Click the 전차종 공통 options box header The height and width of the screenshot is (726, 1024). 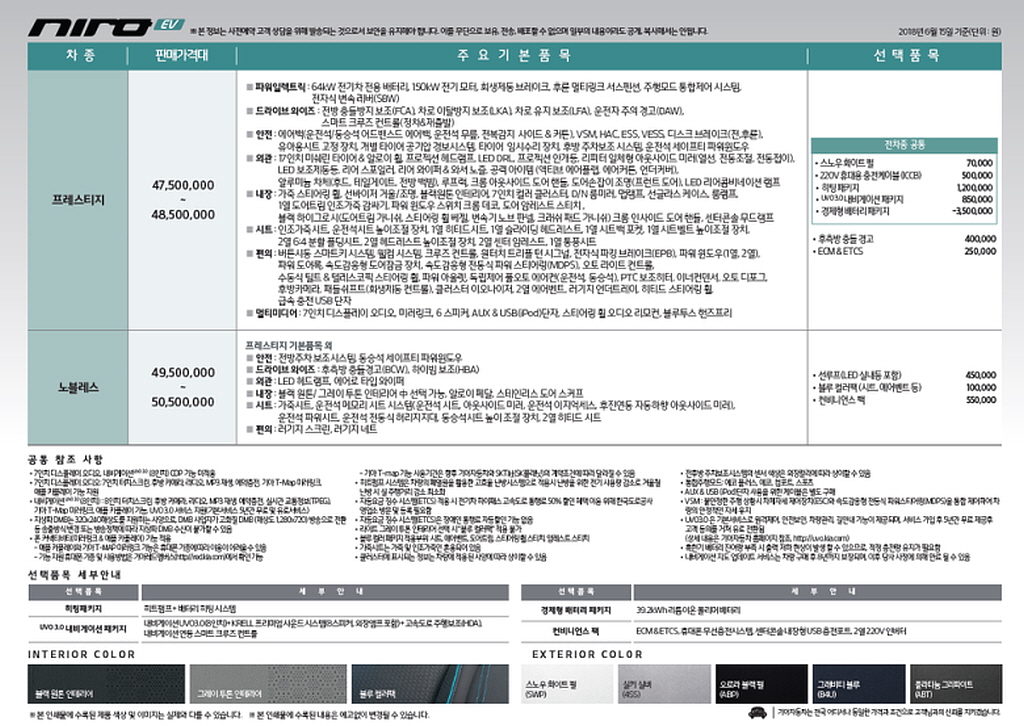(x=904, y=144)
